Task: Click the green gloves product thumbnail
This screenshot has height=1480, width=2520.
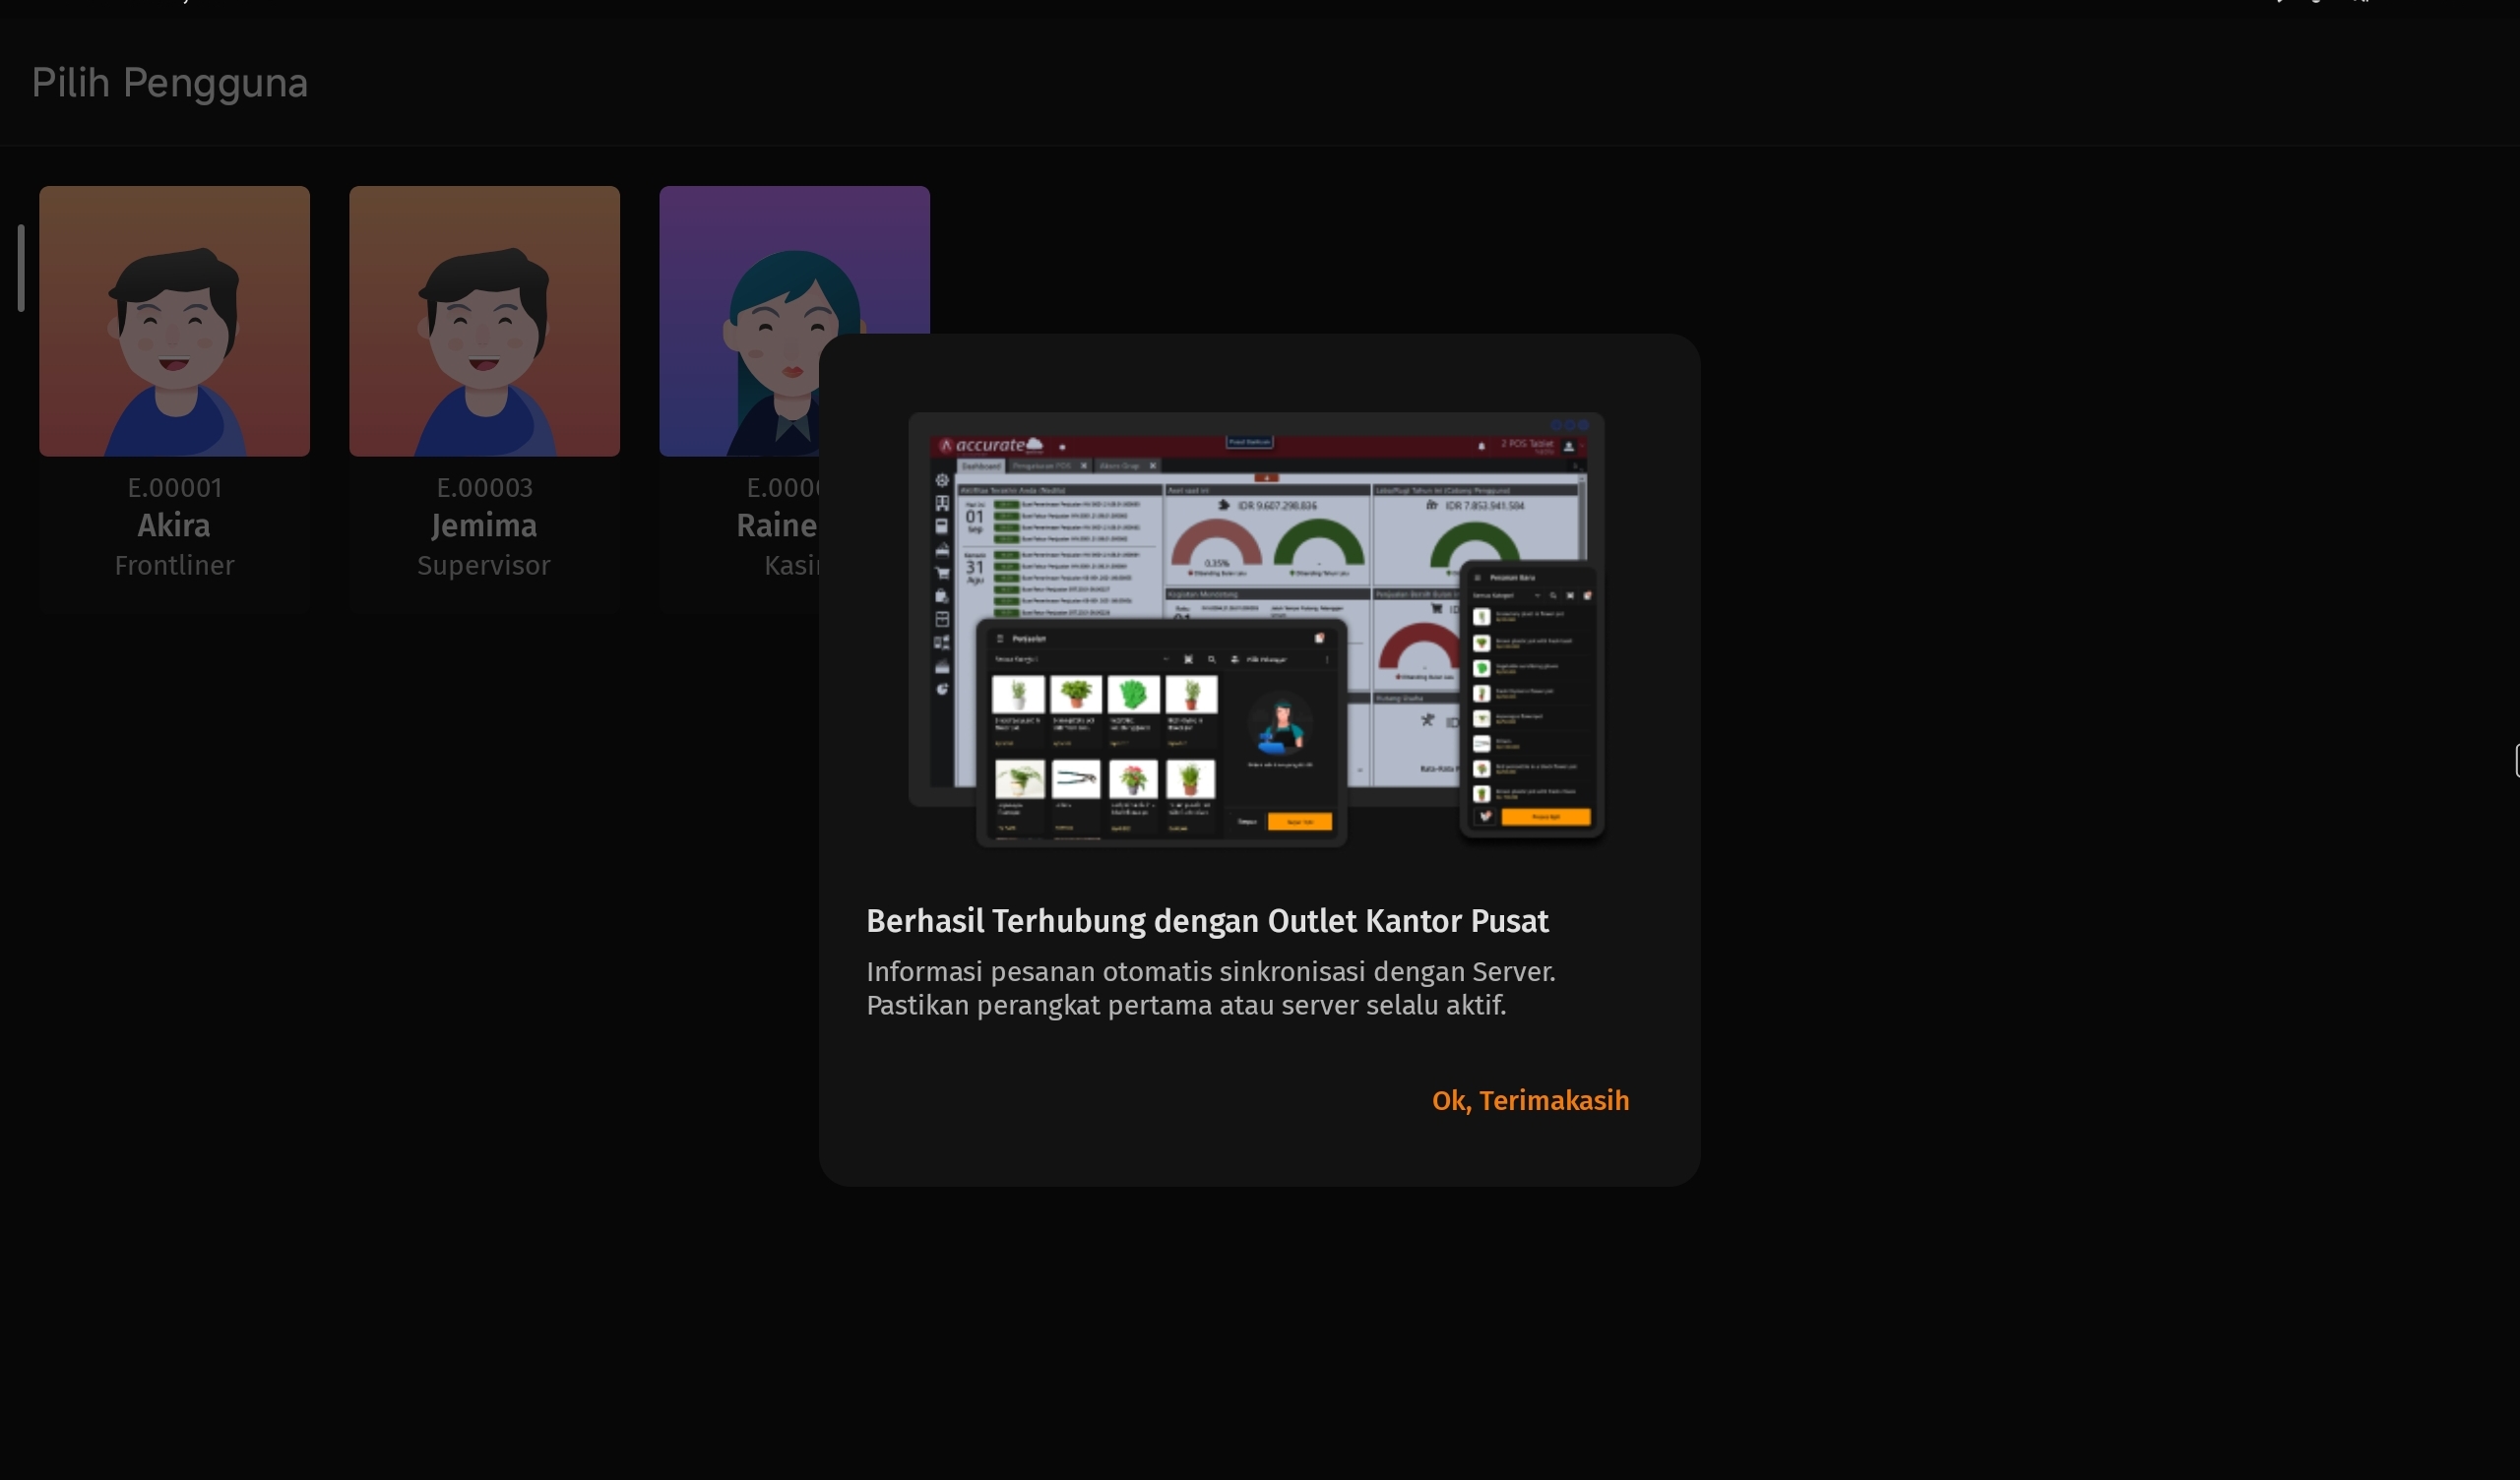Action: tap(1132, 694)
